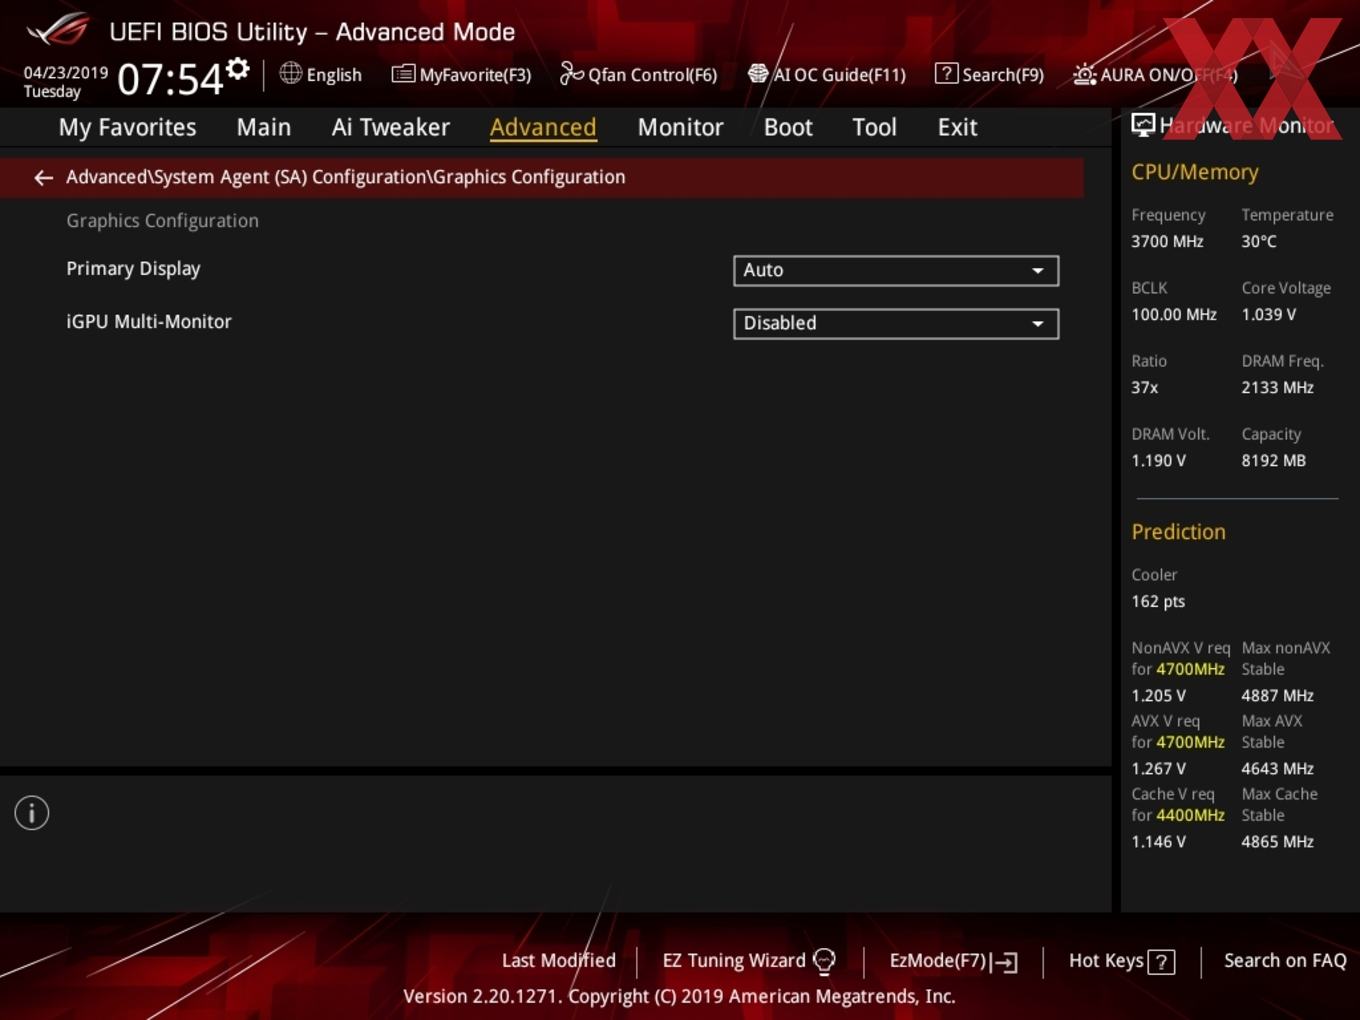Open Search(F9)
Viewport: 1360px width, 1020px height.
pos(989,74)
